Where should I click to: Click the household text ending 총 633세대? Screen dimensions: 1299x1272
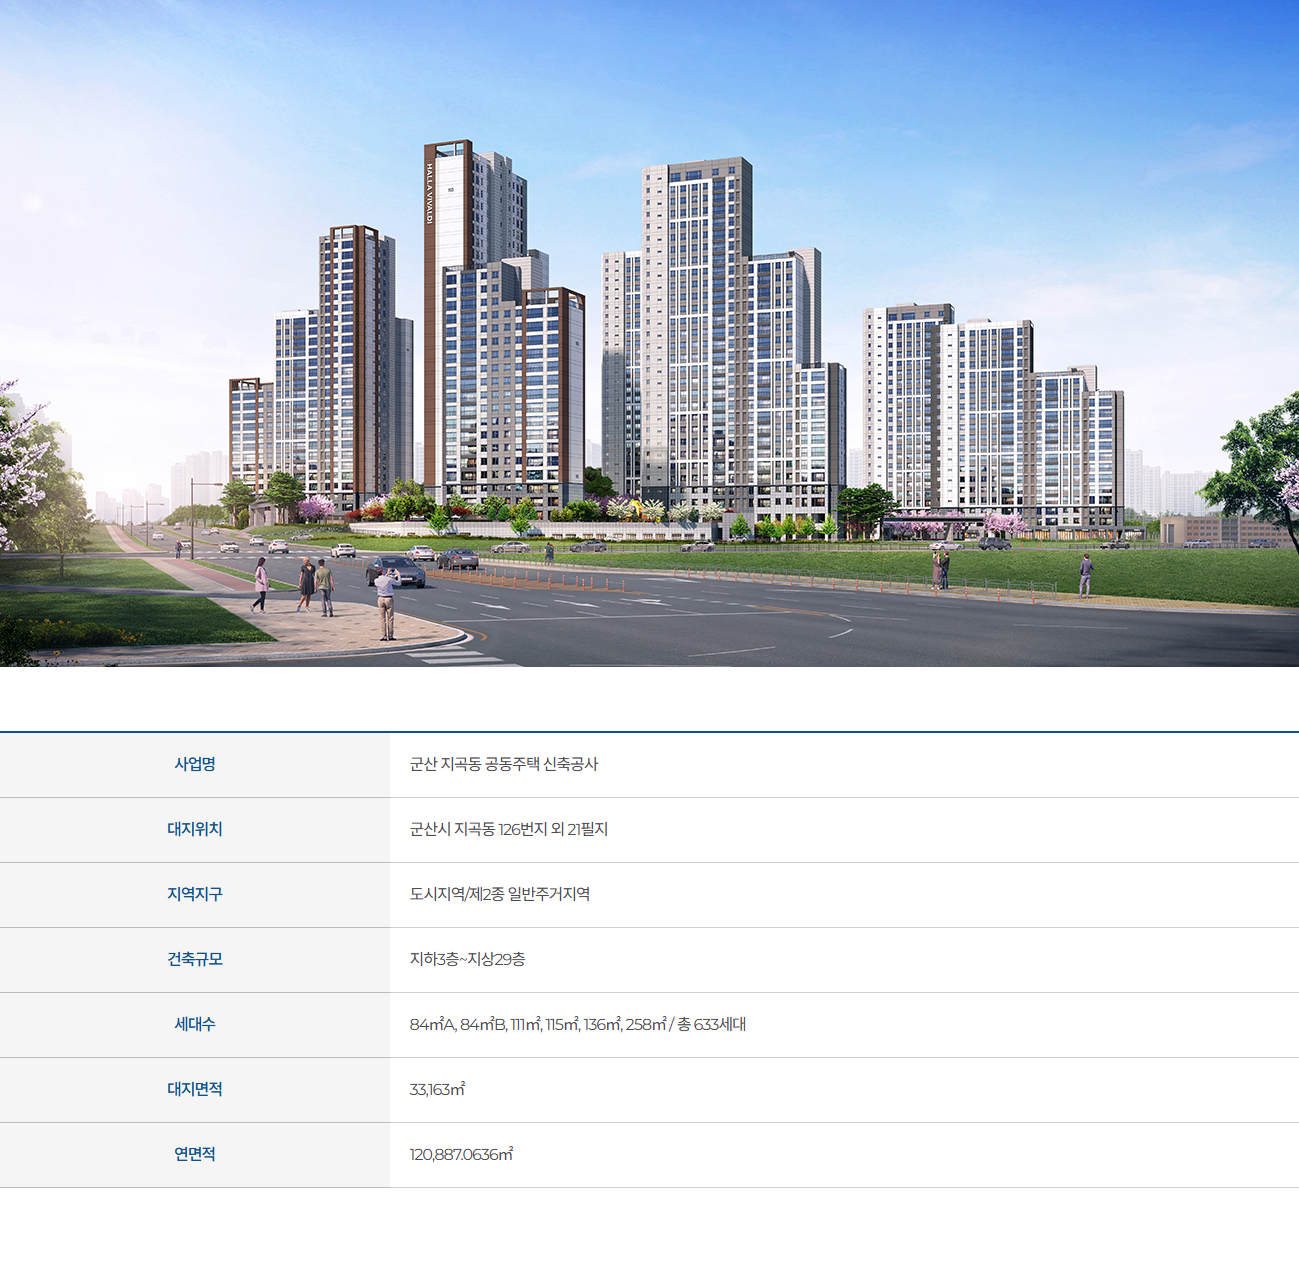tap(578, 1024)
